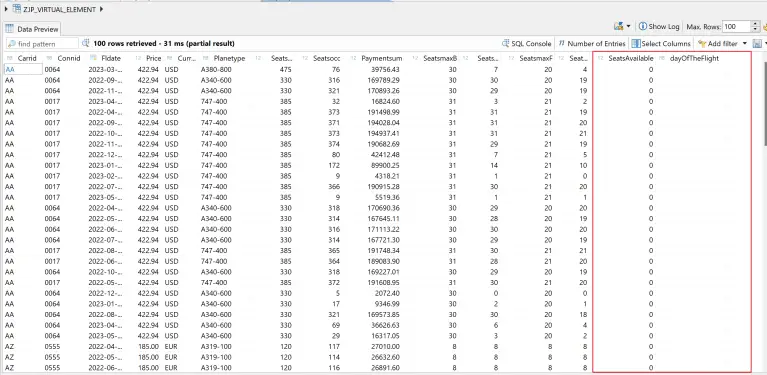Open the SQL Console
This screenshot has width=767, height=375.
tap(527, 44)
